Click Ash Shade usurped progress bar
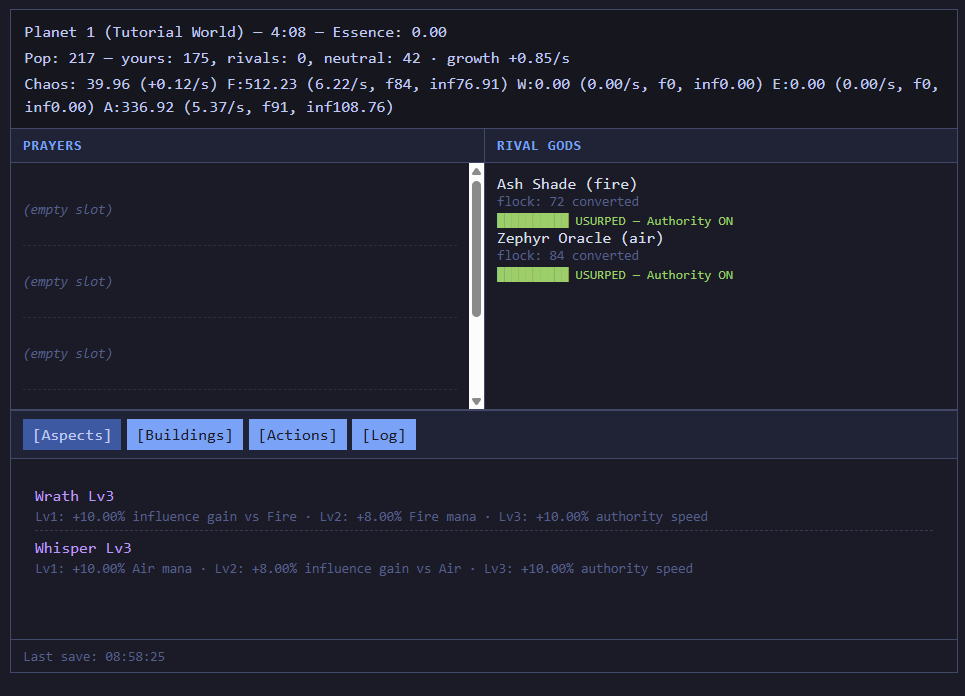The image size is (965, 696). tap(533, 221)
